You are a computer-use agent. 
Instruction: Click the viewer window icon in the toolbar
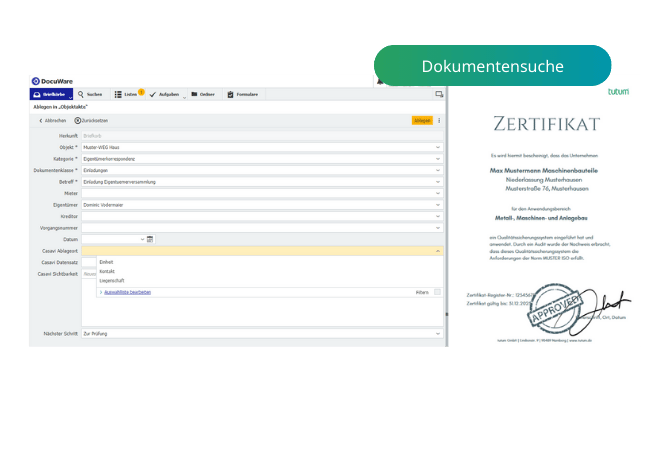(x=439, y=94)
